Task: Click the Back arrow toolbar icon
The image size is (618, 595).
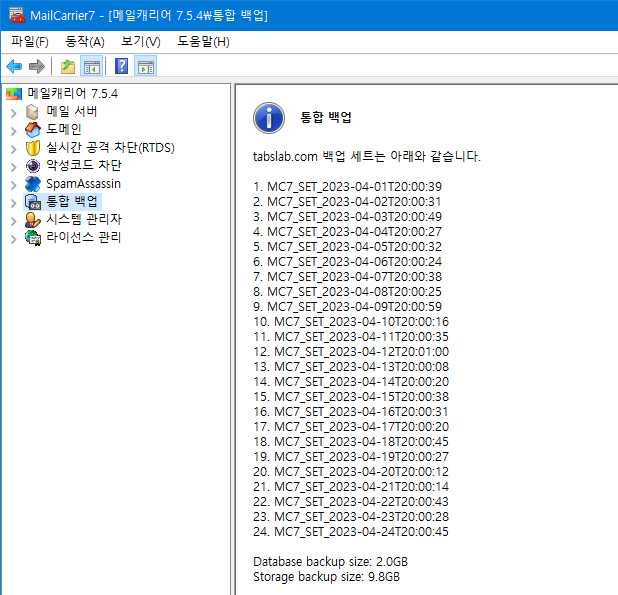Action: coord(14,67)
